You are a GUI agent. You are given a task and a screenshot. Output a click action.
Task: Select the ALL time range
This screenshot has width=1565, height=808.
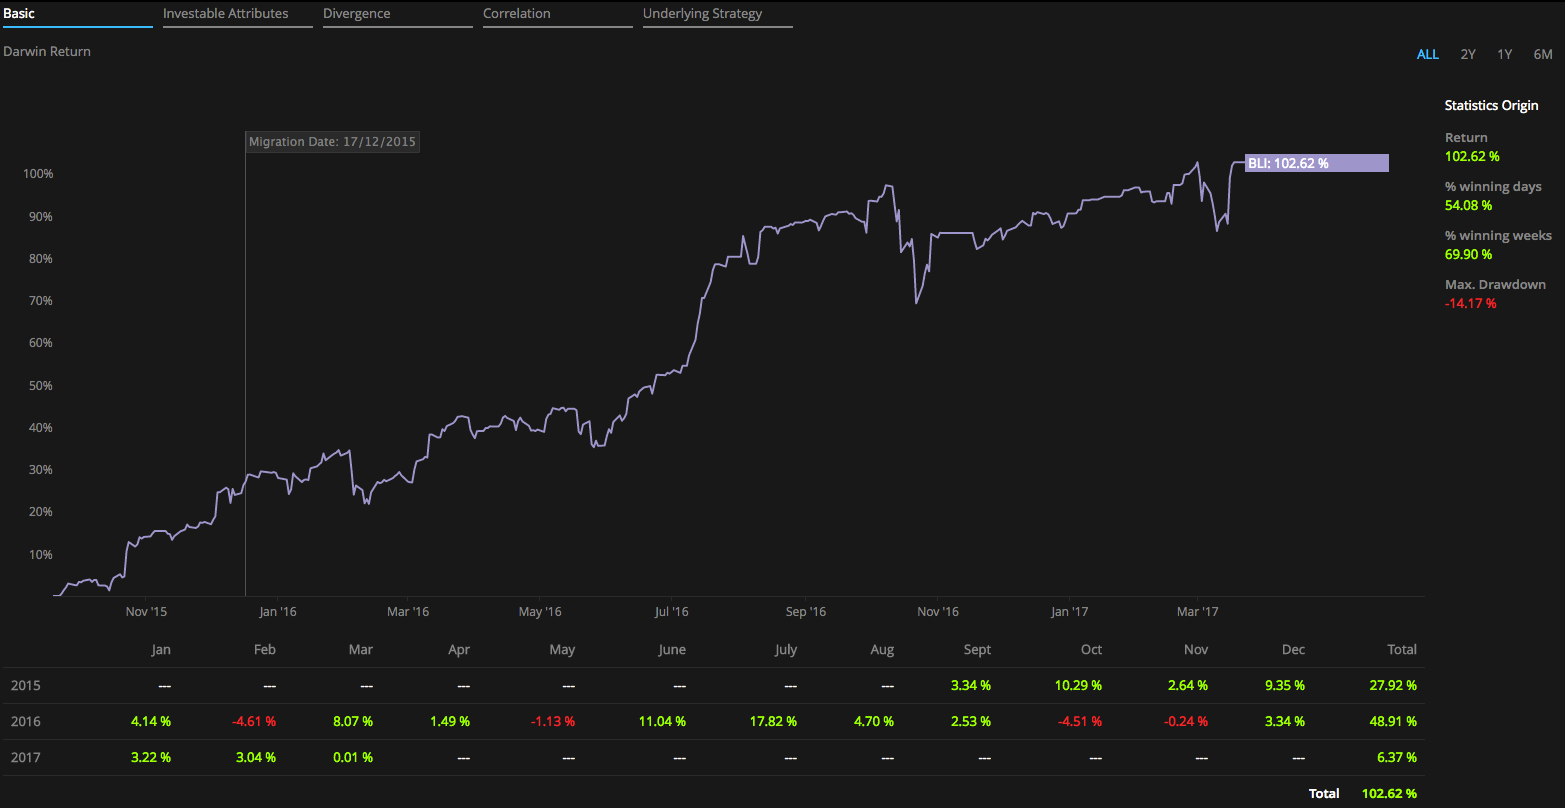(x=1427, y=54)
